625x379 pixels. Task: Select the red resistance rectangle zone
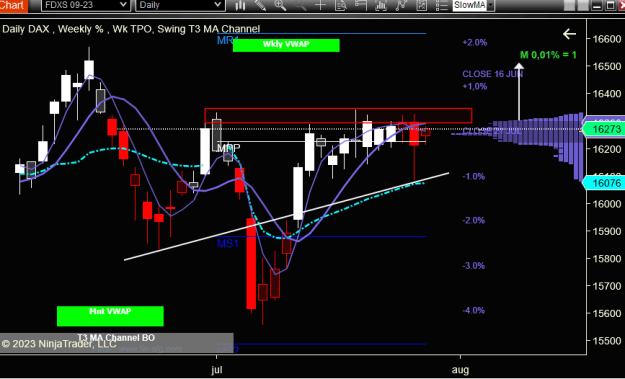pyautogui.click(x=338, y=116)
